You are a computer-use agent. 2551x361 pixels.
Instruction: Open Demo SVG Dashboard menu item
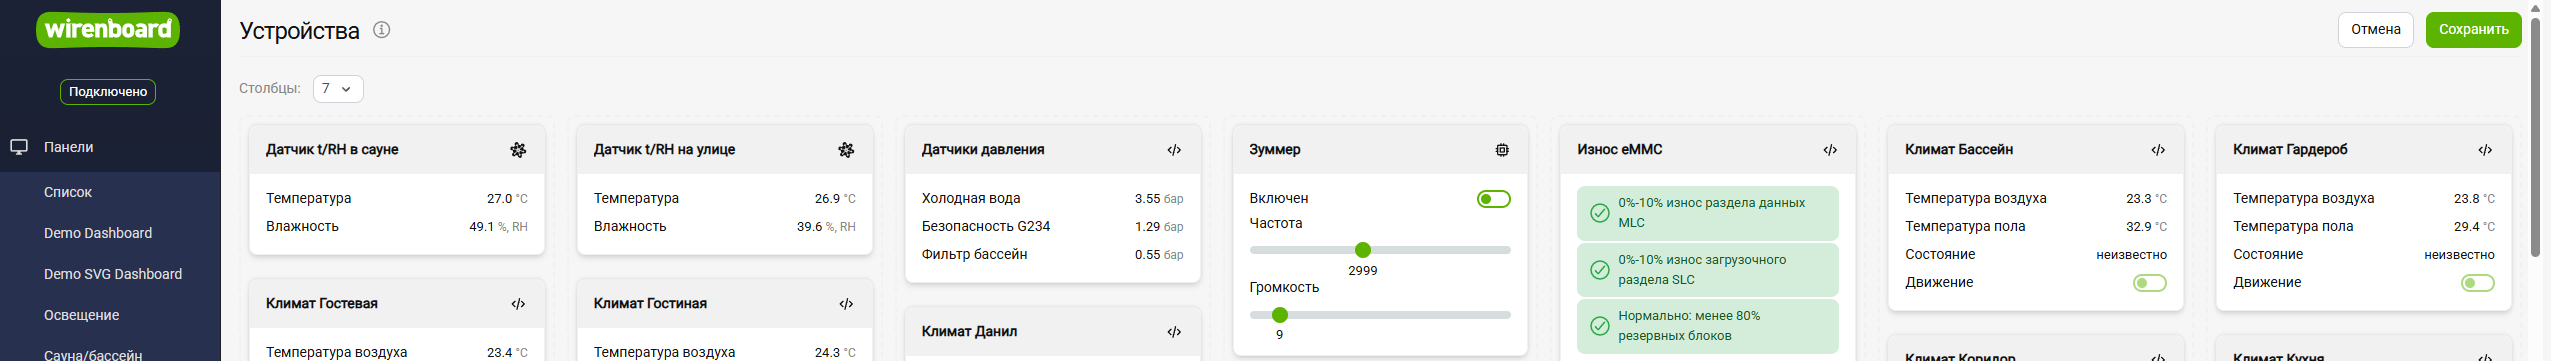pos(113,274)
